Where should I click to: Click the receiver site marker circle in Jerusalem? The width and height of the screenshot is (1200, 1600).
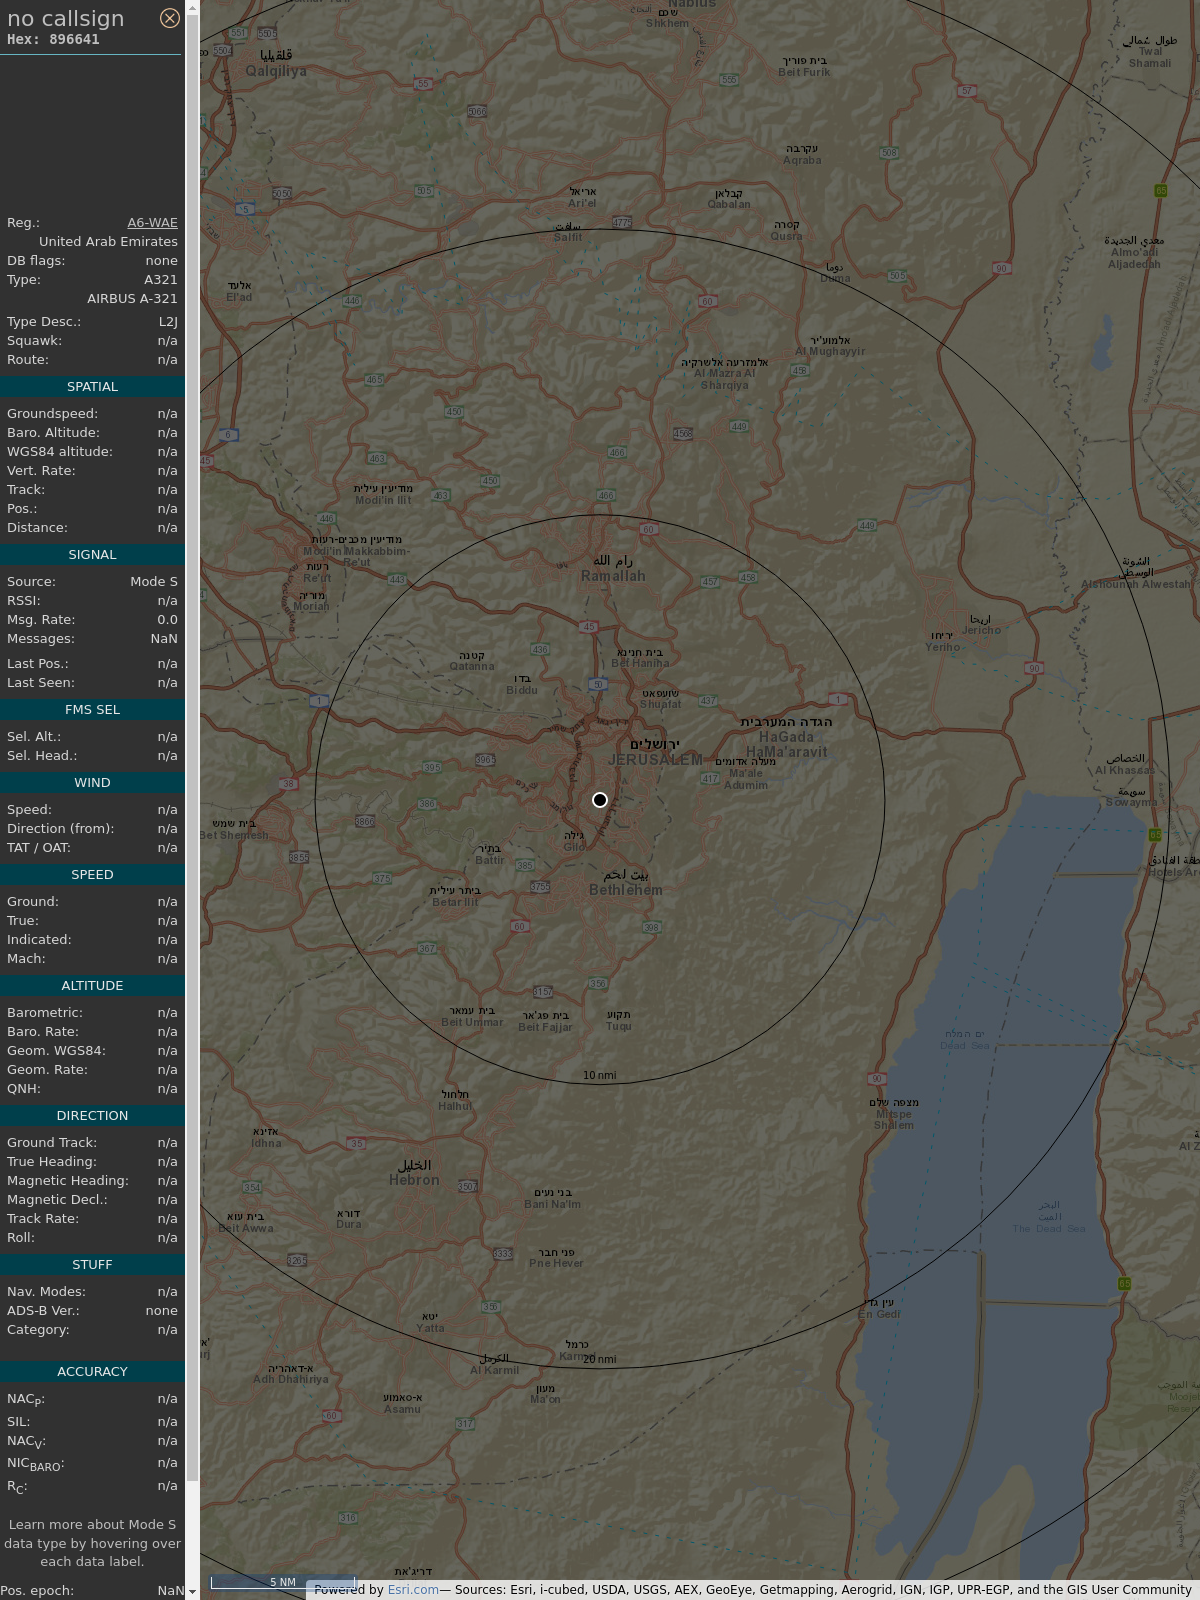click(600, 800)
